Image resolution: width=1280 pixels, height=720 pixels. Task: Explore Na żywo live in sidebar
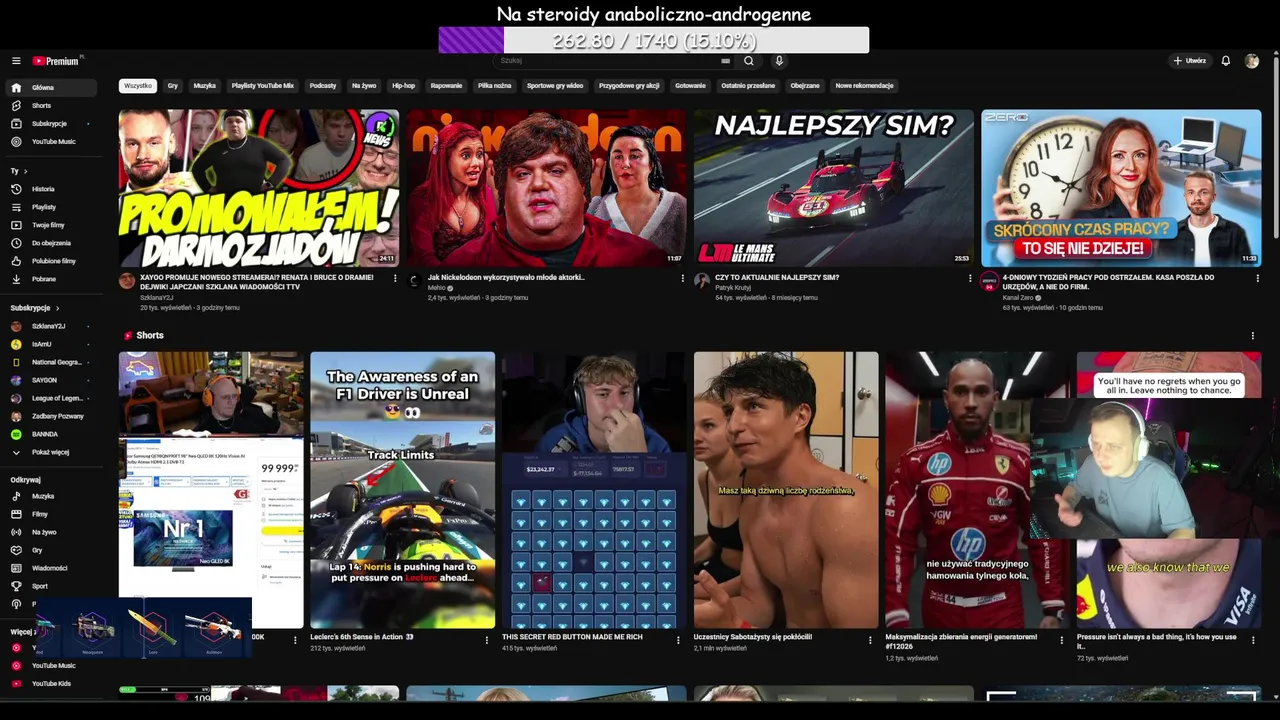point(53,532)
